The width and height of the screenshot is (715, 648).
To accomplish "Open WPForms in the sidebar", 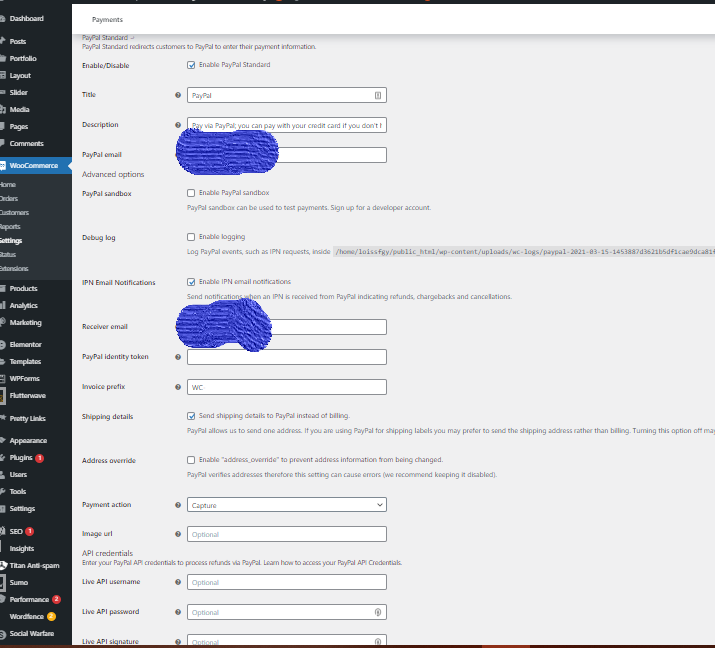I will [25, 378].
